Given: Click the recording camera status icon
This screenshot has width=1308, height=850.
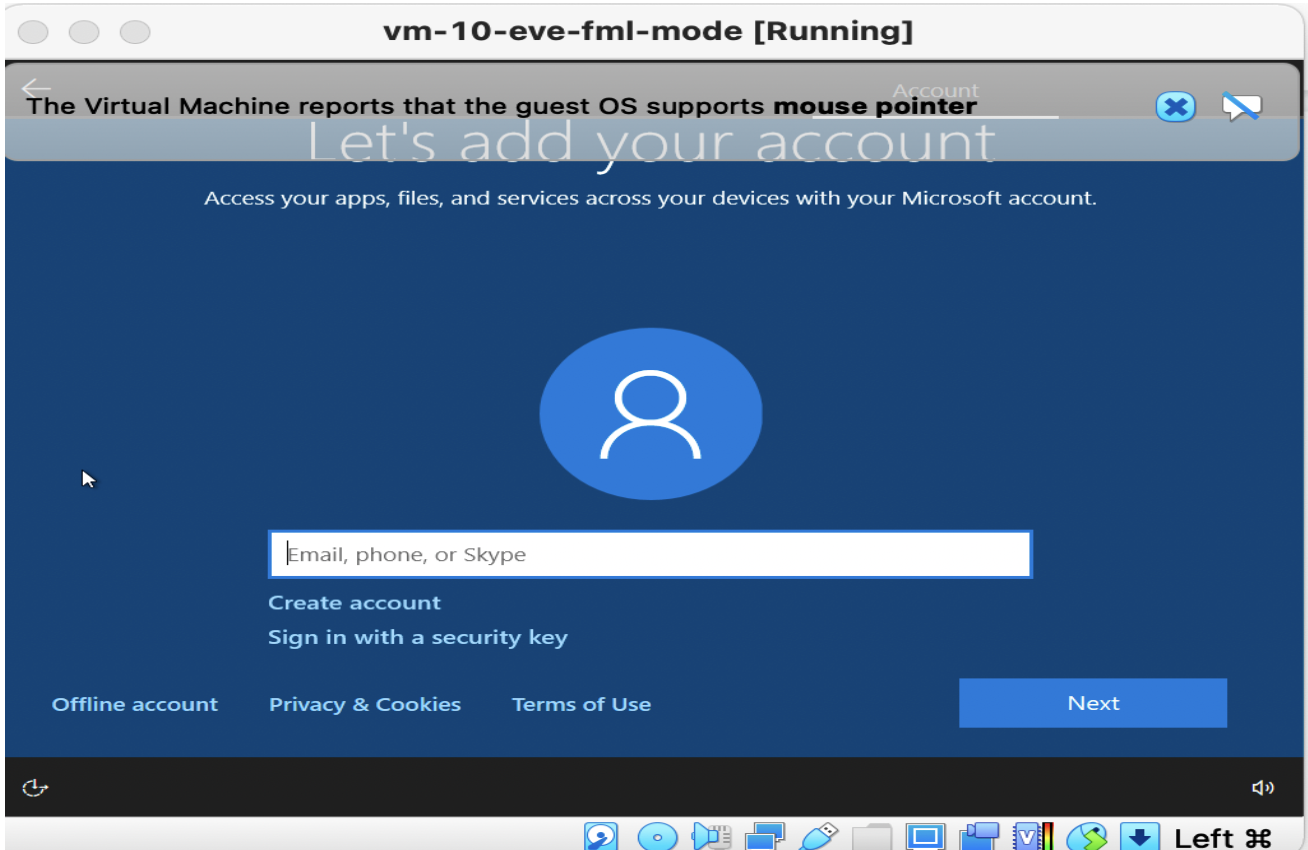Looking at the screenshot, I should coord(980,836).
